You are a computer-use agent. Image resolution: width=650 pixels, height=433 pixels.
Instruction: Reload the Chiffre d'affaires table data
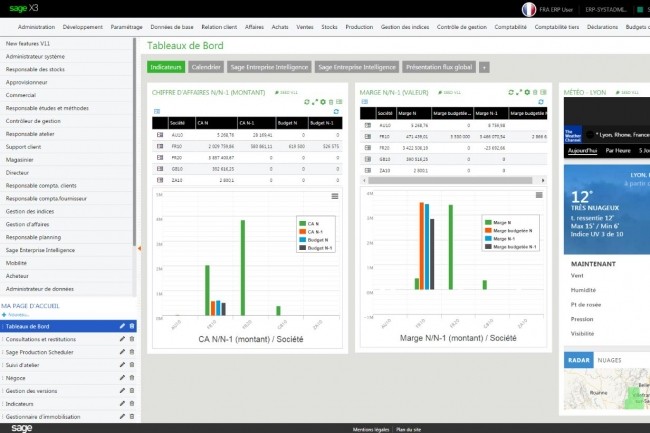[336, 111]
